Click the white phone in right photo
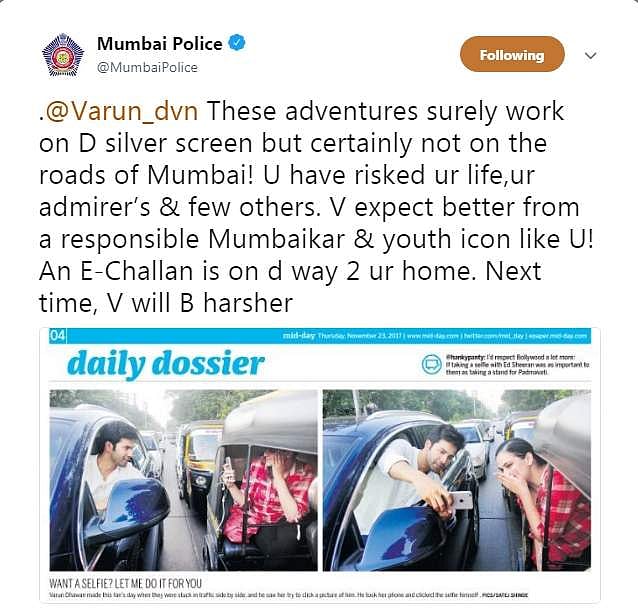The width and height of the screenshot is (638, 610). tap(461, 500)
